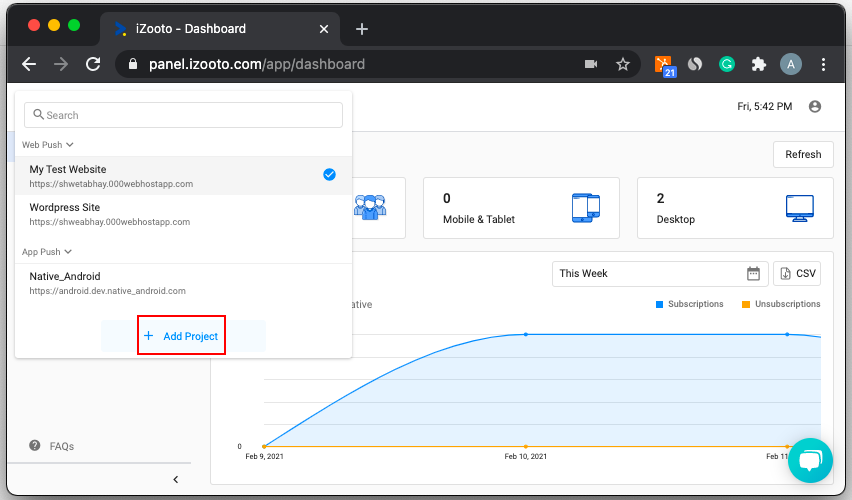Click the https://shwetabhay.000webhostapp.com URL text
Viewport: 852px width, 500px height.
111,184
